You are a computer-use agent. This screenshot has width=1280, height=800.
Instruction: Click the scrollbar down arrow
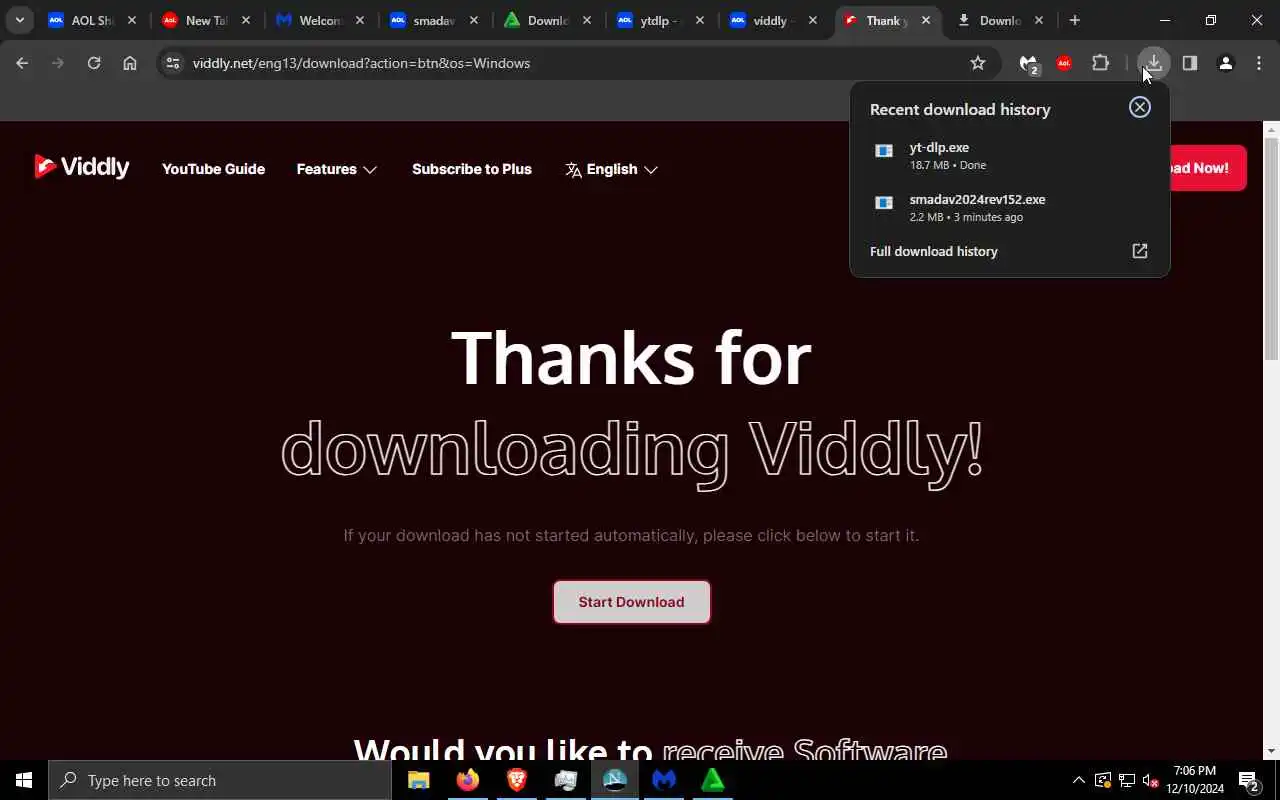tap(1272, 751)
